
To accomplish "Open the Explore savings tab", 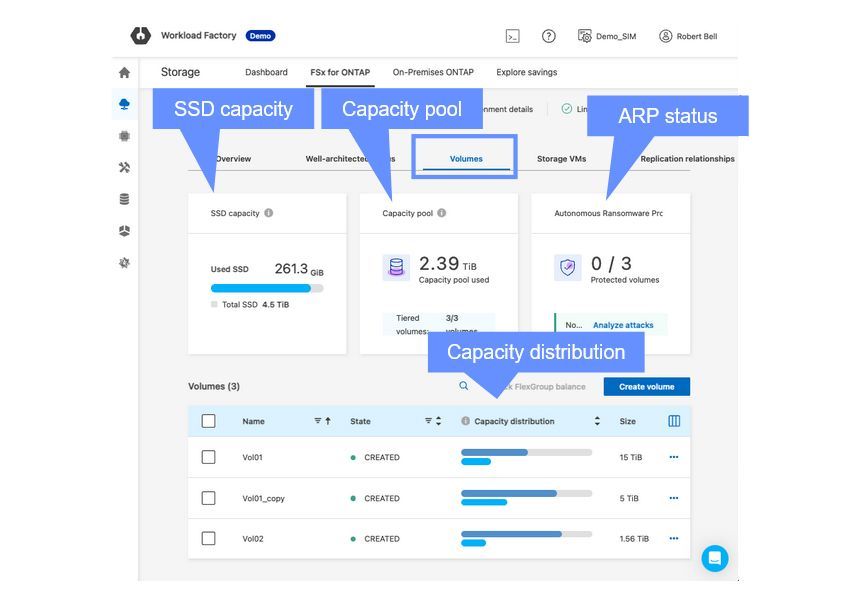I will [x=526, y=72].
